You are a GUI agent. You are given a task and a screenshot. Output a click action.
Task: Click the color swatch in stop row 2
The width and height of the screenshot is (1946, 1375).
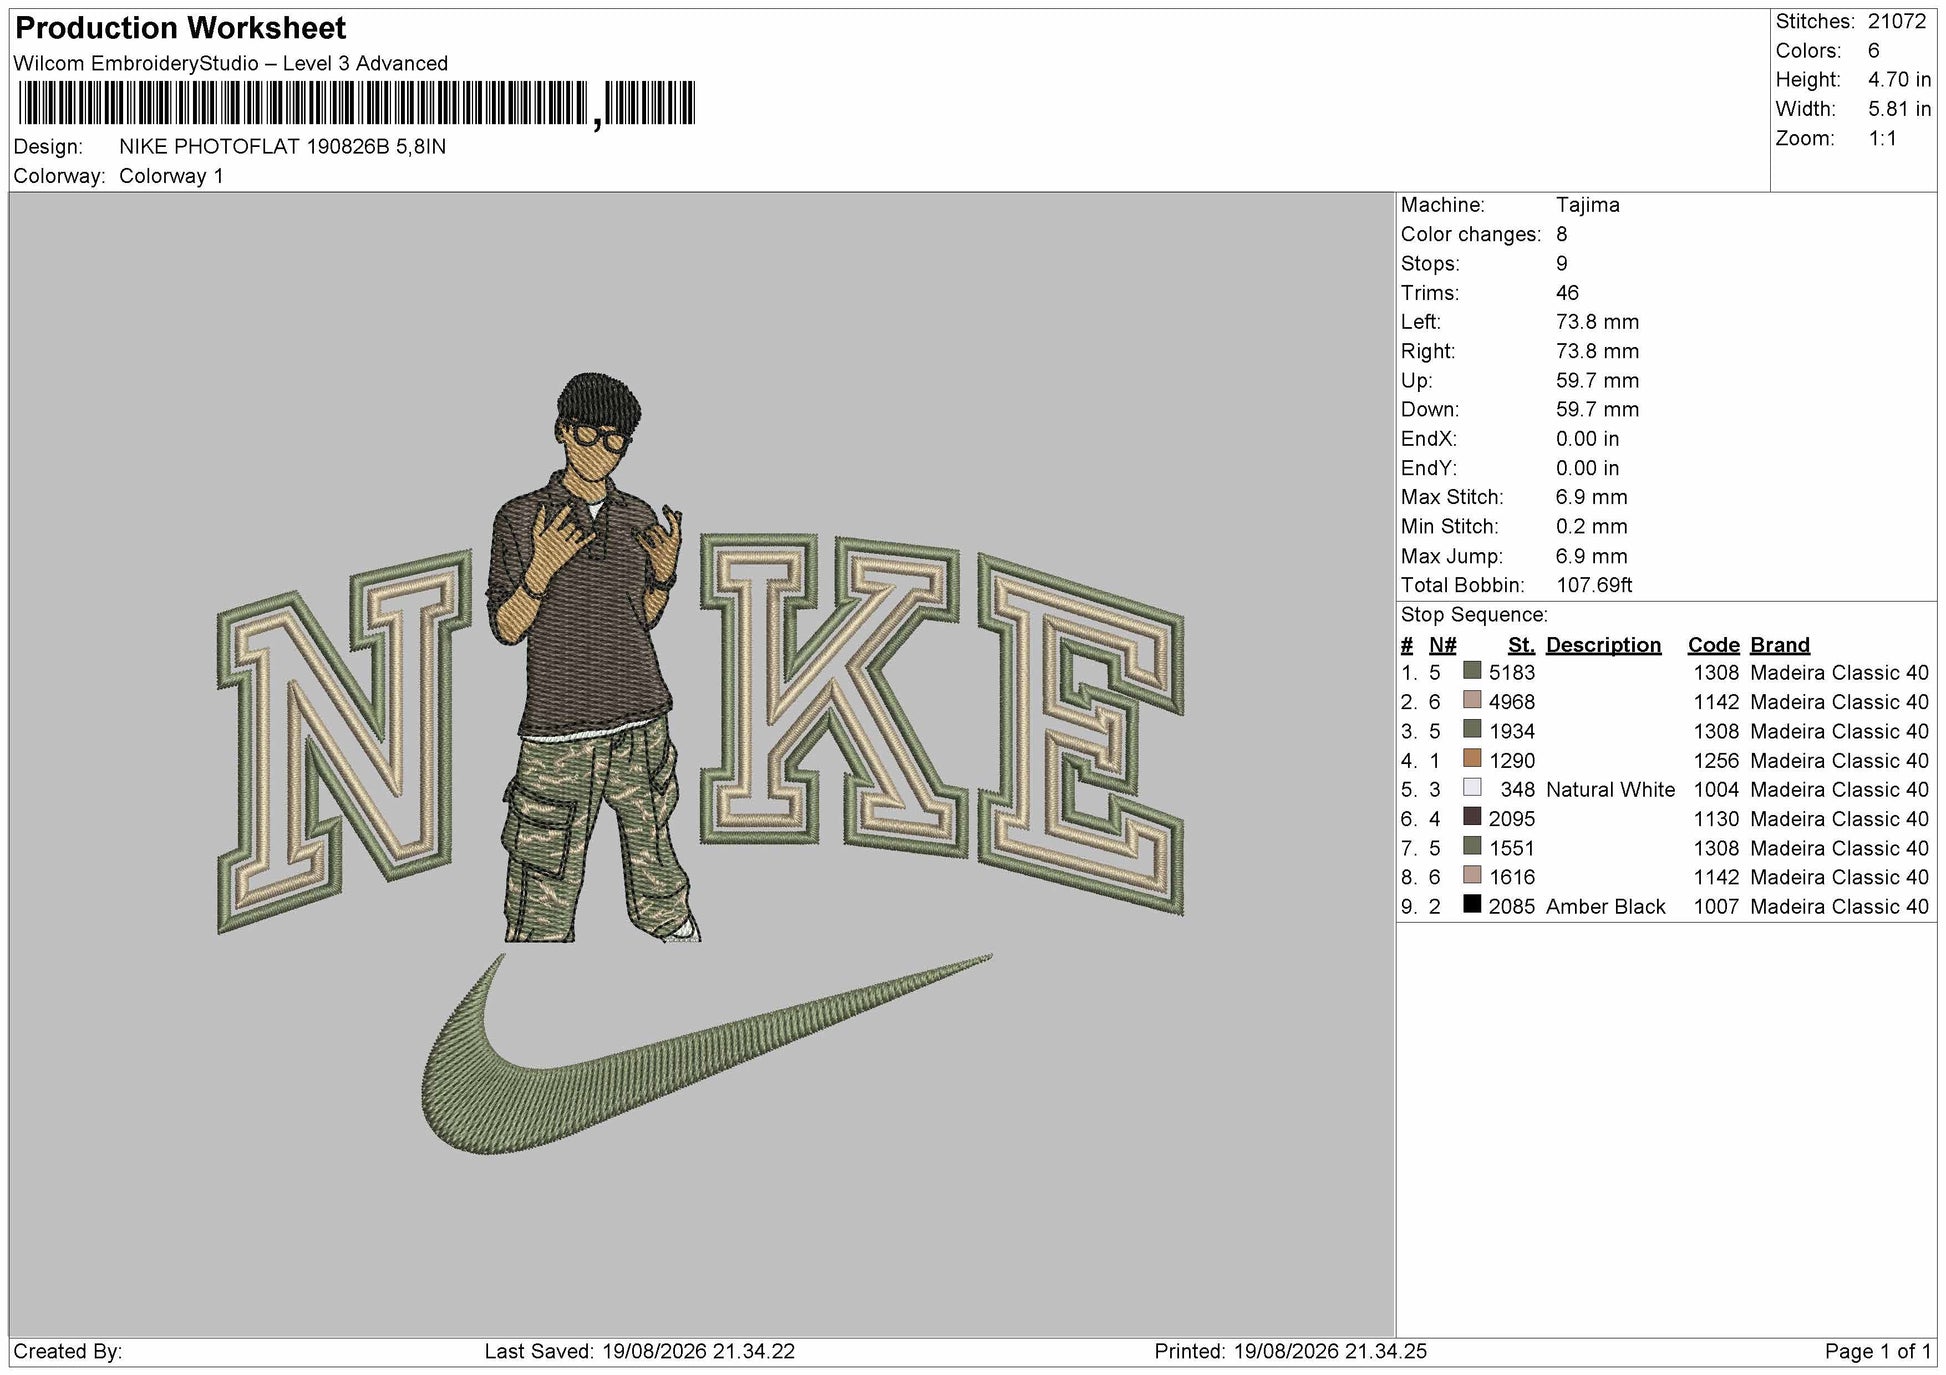point(1471,700)
